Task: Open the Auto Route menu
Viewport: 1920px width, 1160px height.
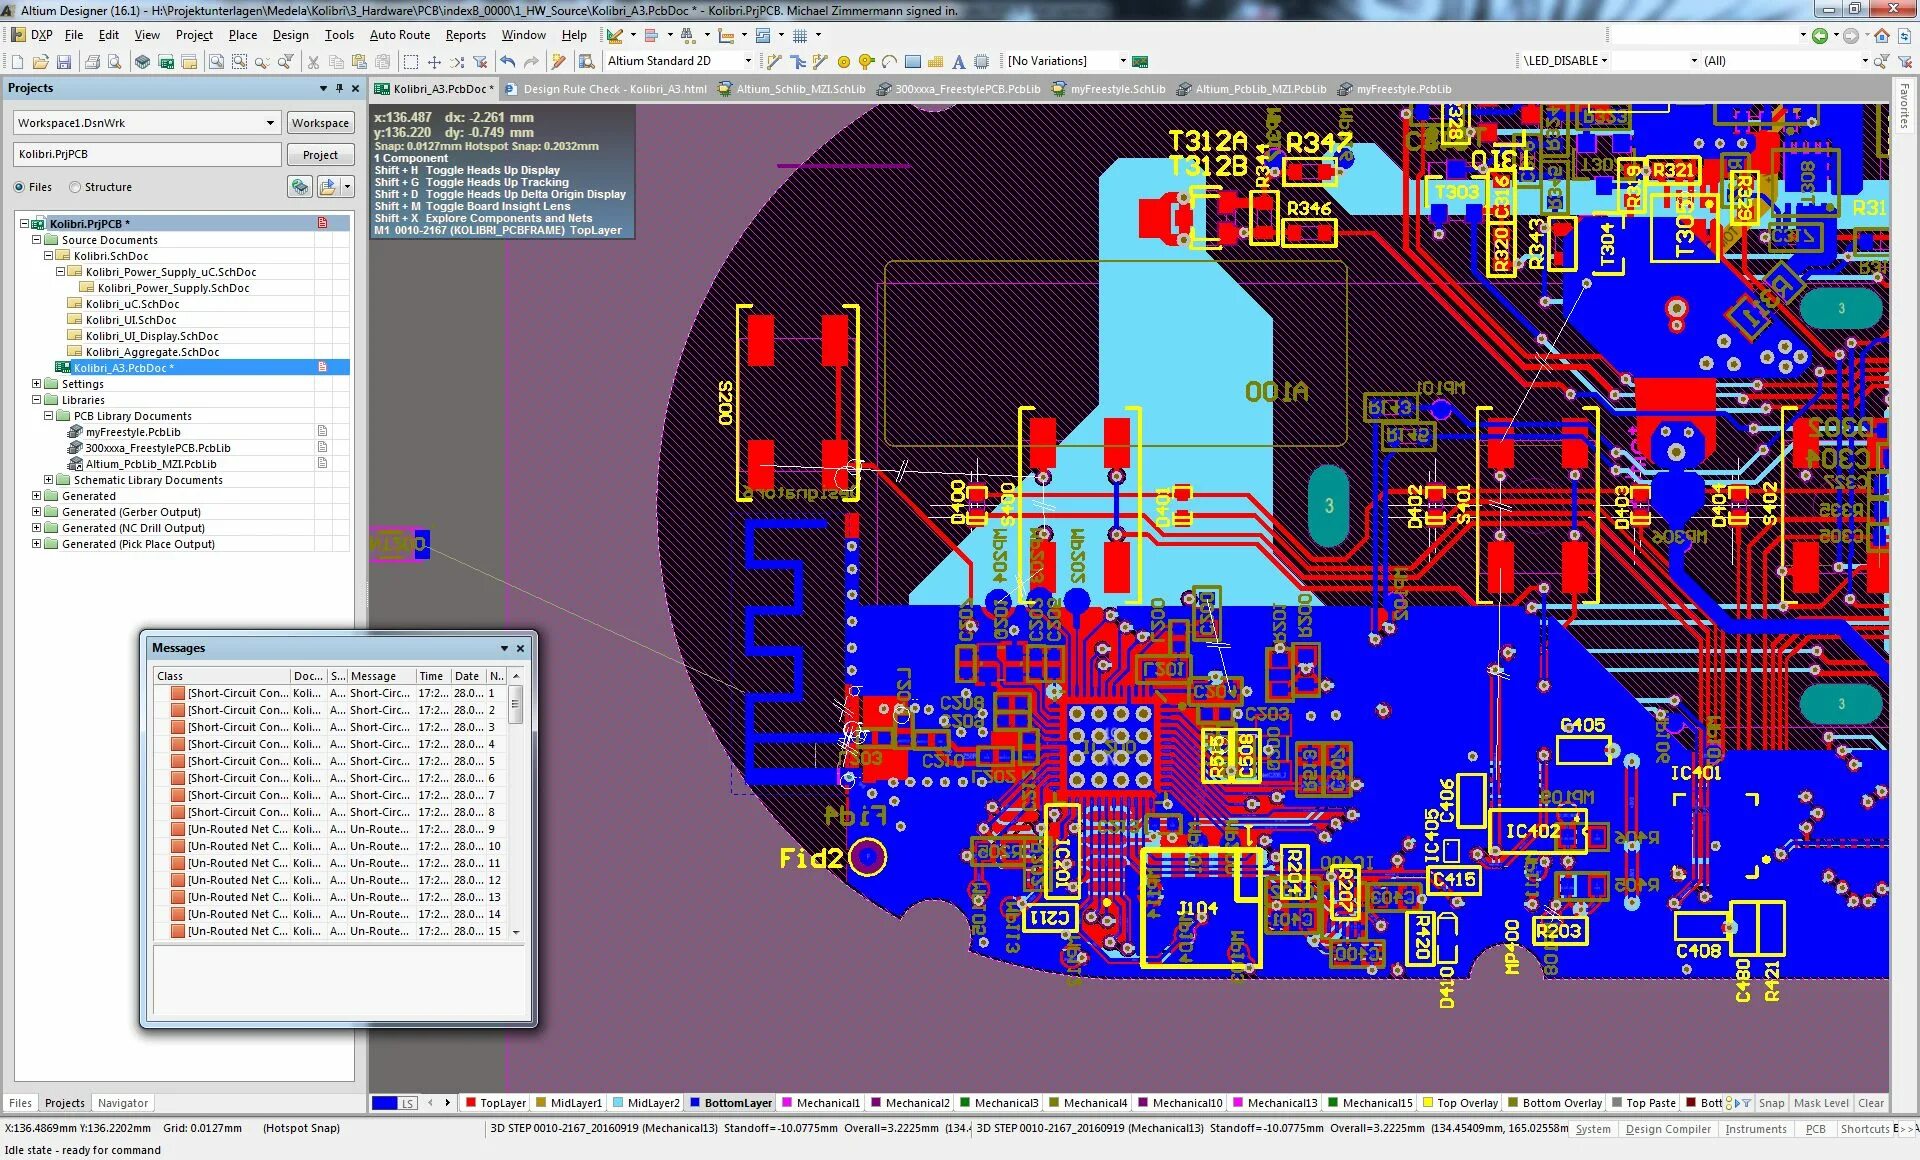Action: click(x=399, y=35)
